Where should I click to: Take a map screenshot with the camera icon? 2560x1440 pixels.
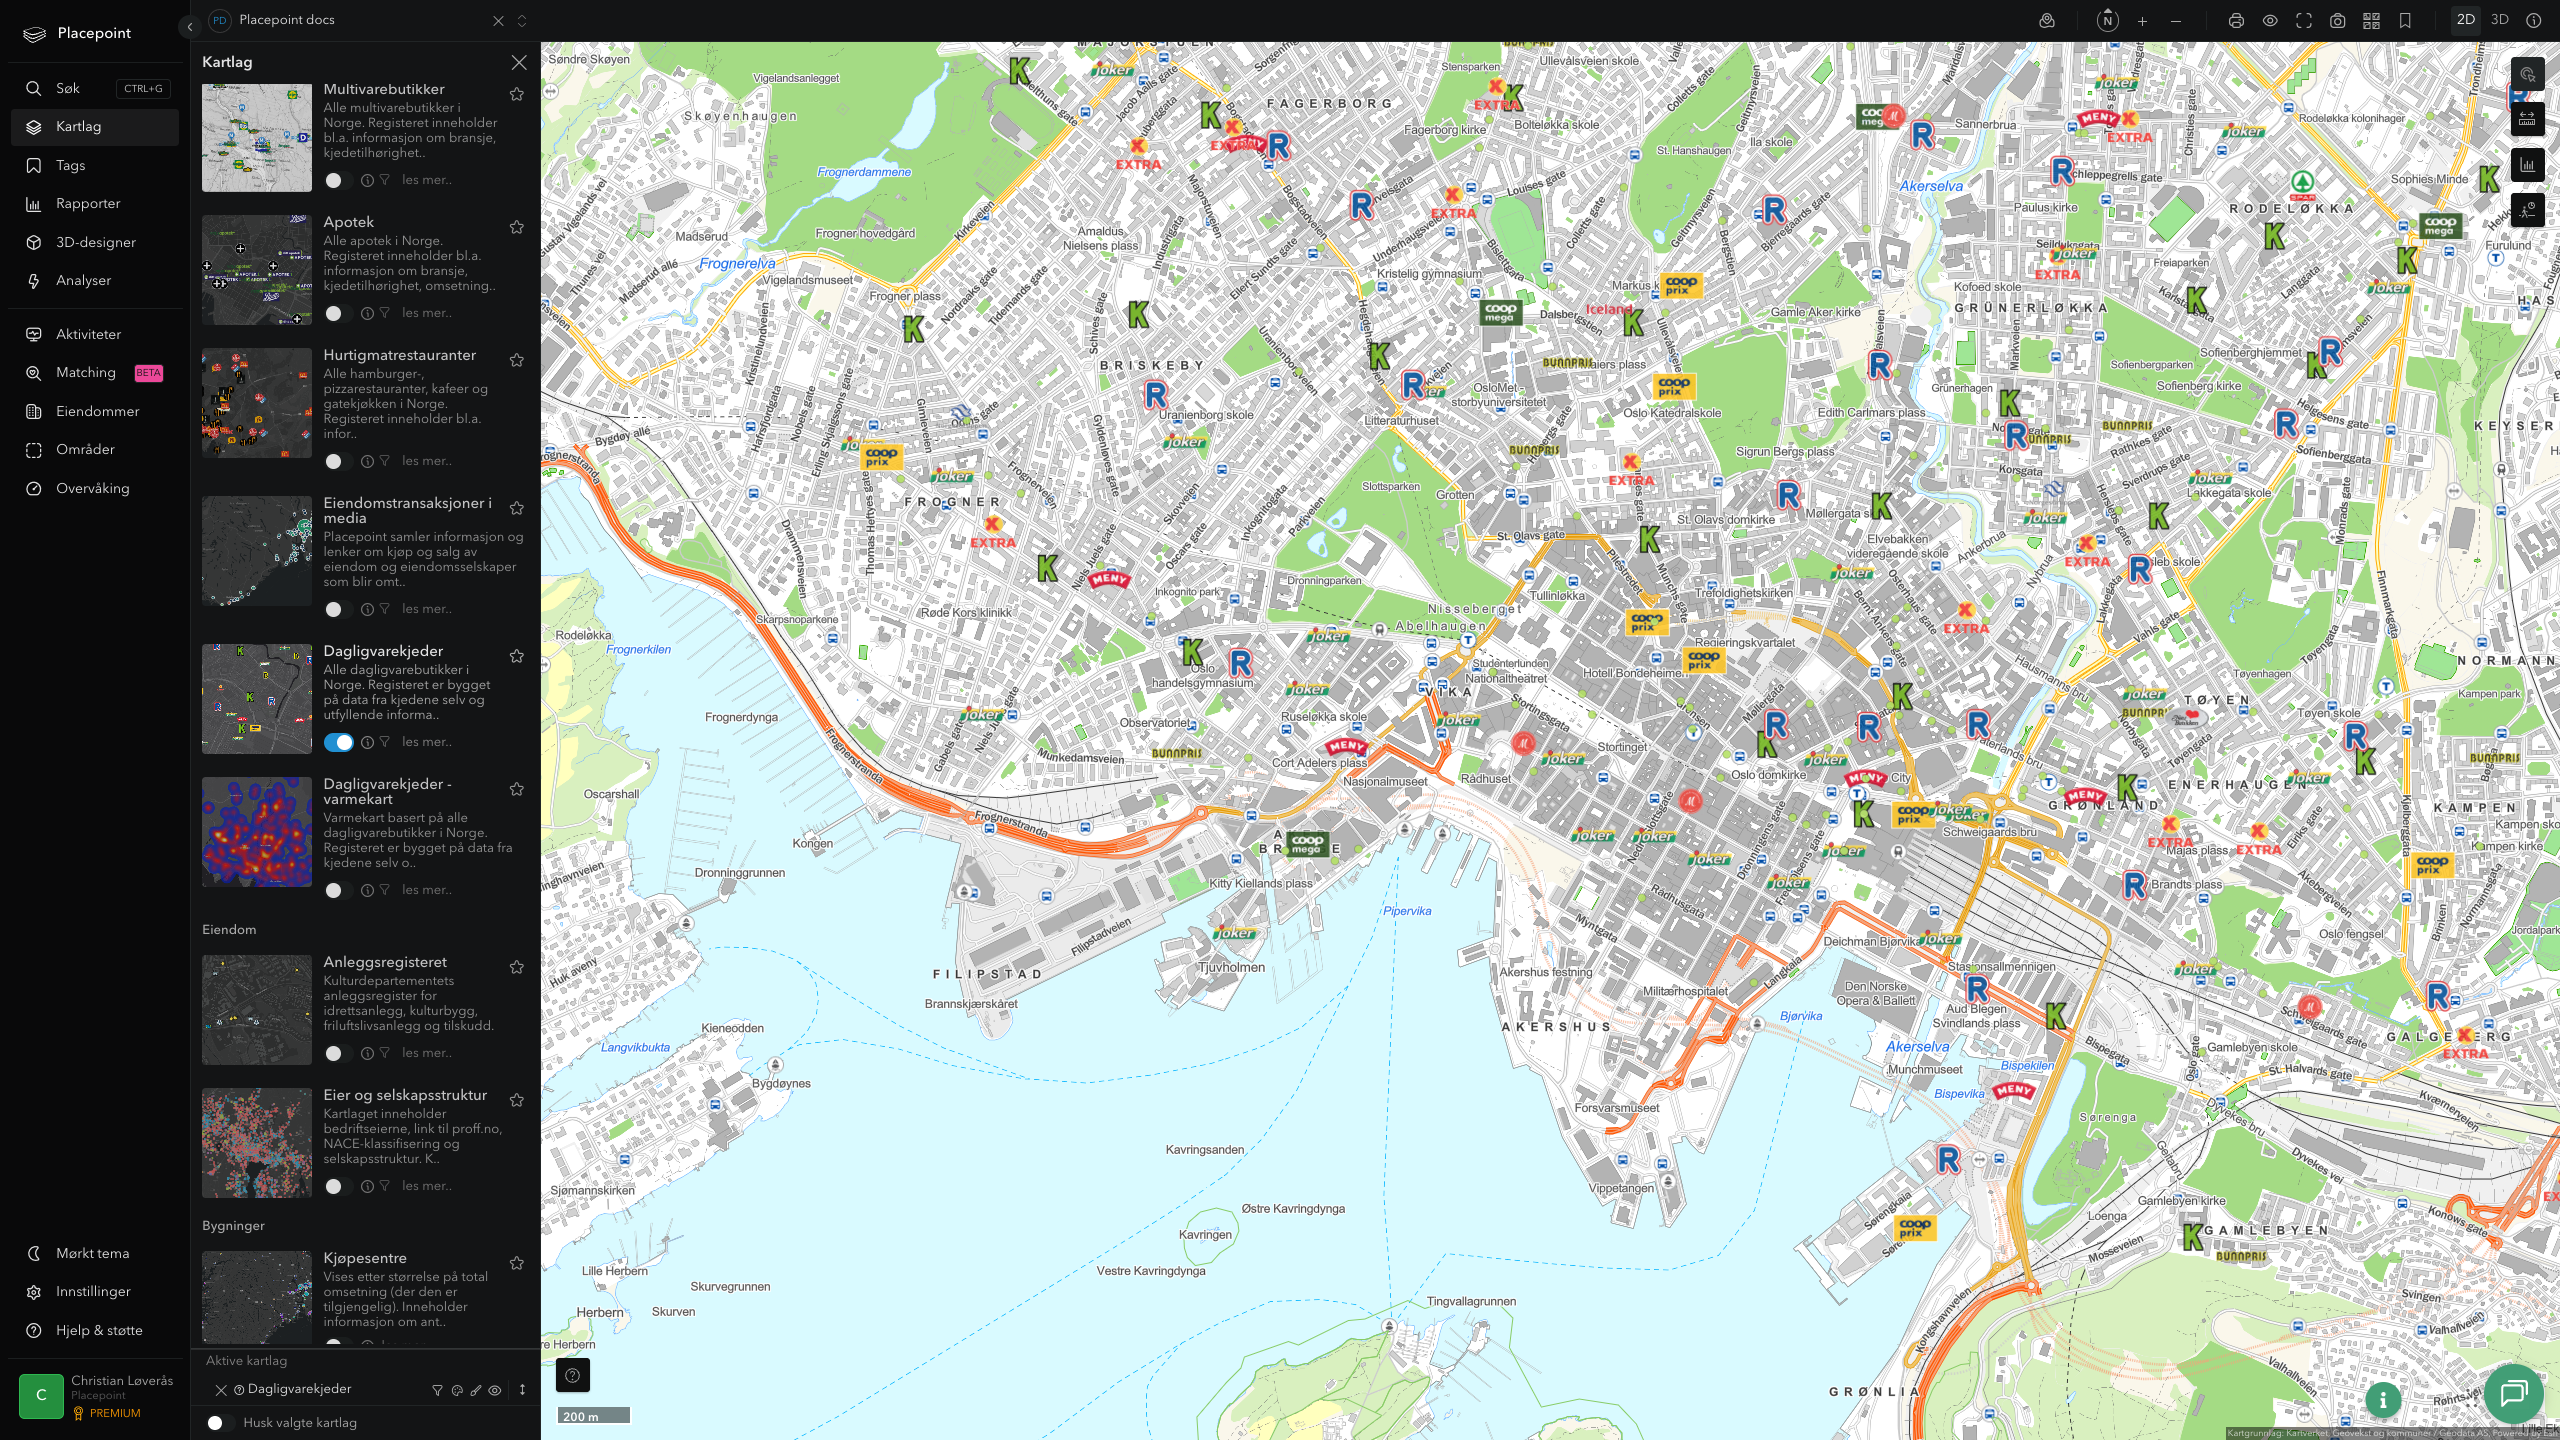point(2338,21)
